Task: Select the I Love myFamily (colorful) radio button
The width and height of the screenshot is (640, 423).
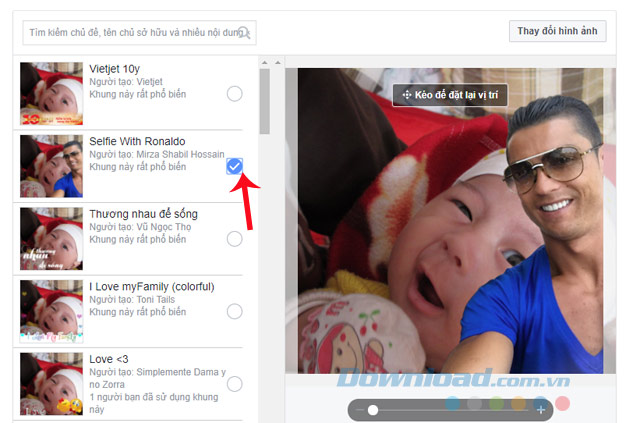Action: coord(234,312)
